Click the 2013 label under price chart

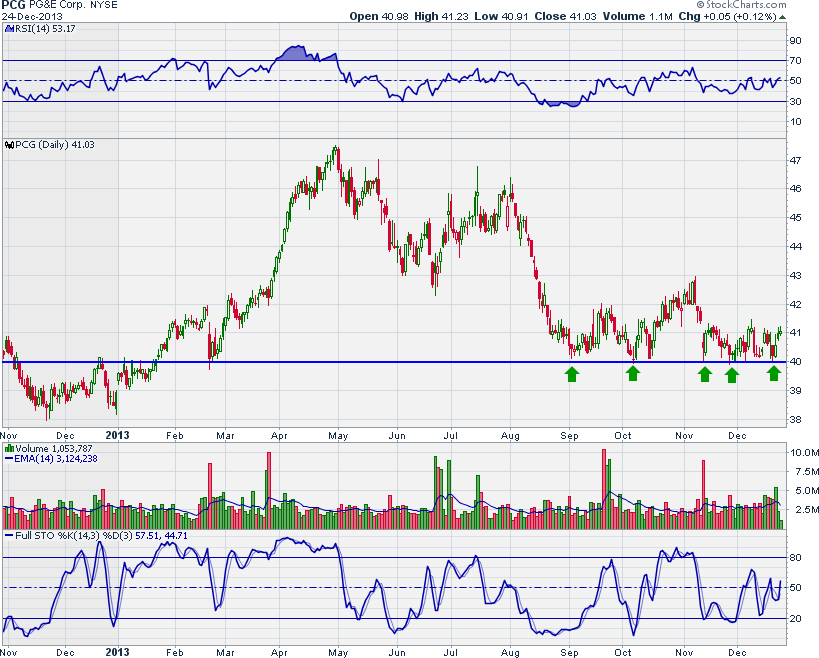(x=118, y=436)
